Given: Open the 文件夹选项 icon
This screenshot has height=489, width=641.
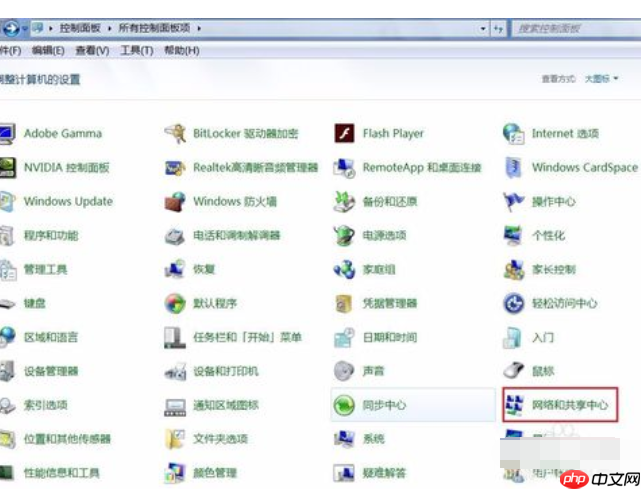Looking at the screenshot, I should coord(175,439).
